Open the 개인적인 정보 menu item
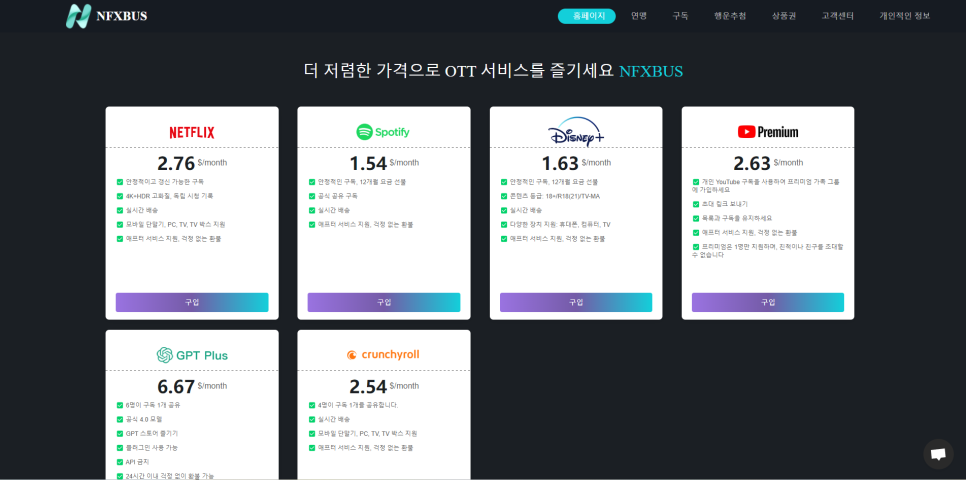The image size is (966, 480). tap(904, 16)
